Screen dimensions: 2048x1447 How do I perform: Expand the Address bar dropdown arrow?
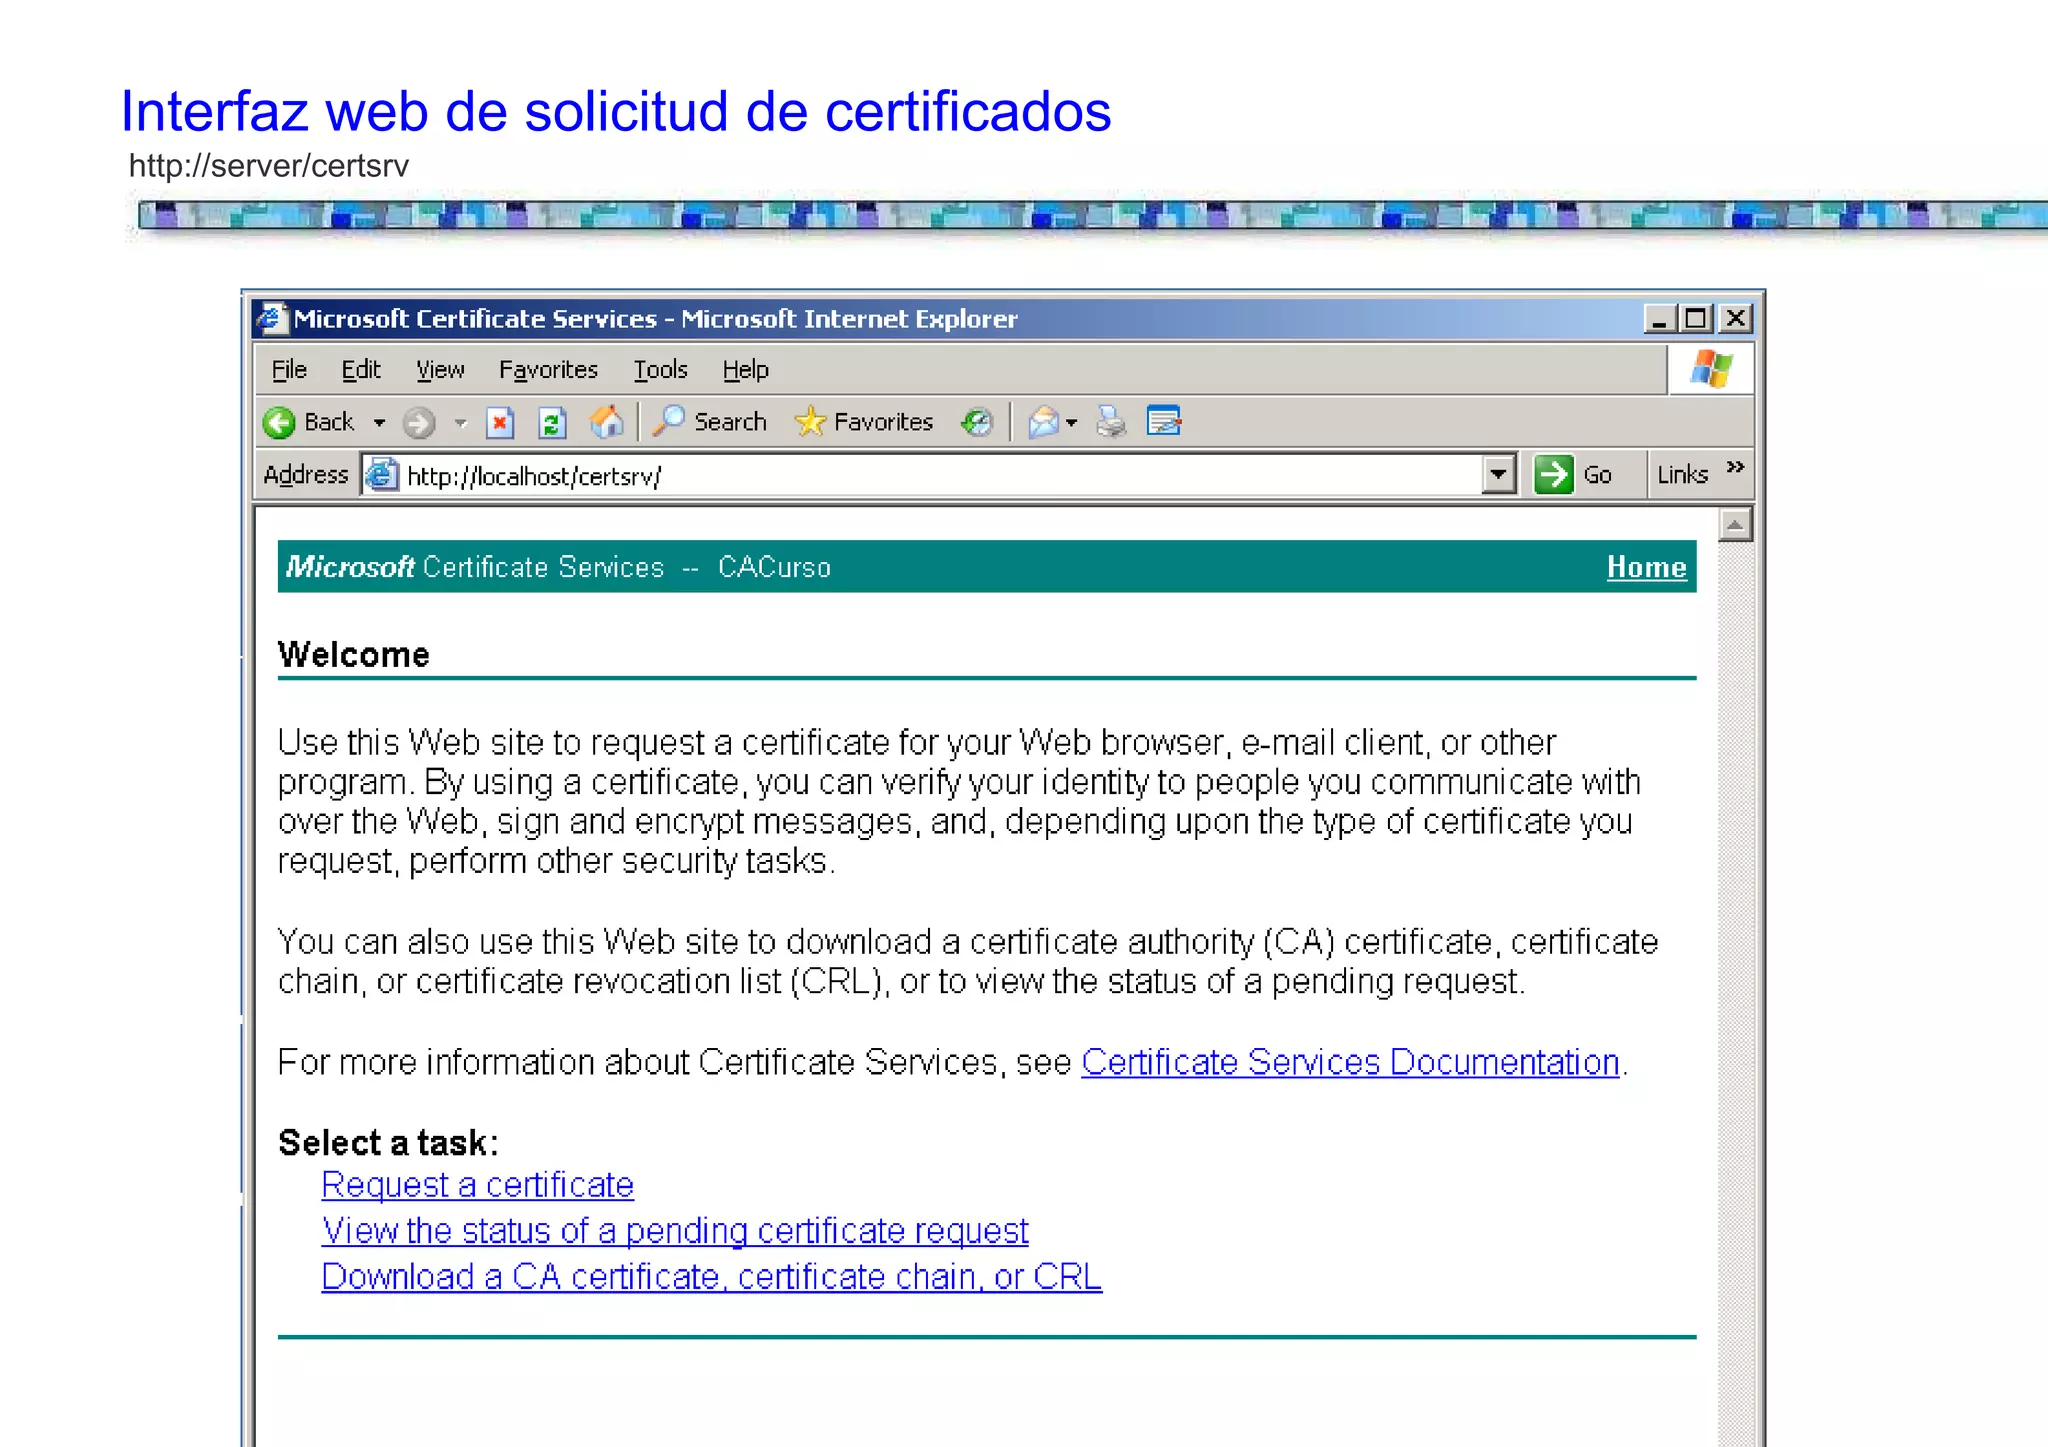pos(1498,475)
